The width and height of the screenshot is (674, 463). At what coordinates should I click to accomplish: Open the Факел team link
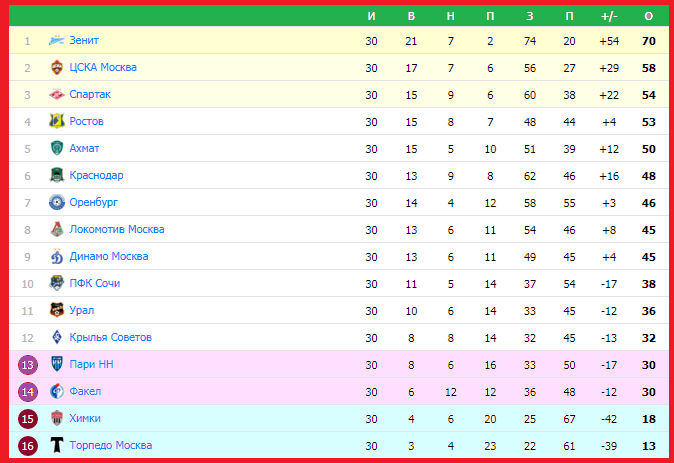point(85,392)
